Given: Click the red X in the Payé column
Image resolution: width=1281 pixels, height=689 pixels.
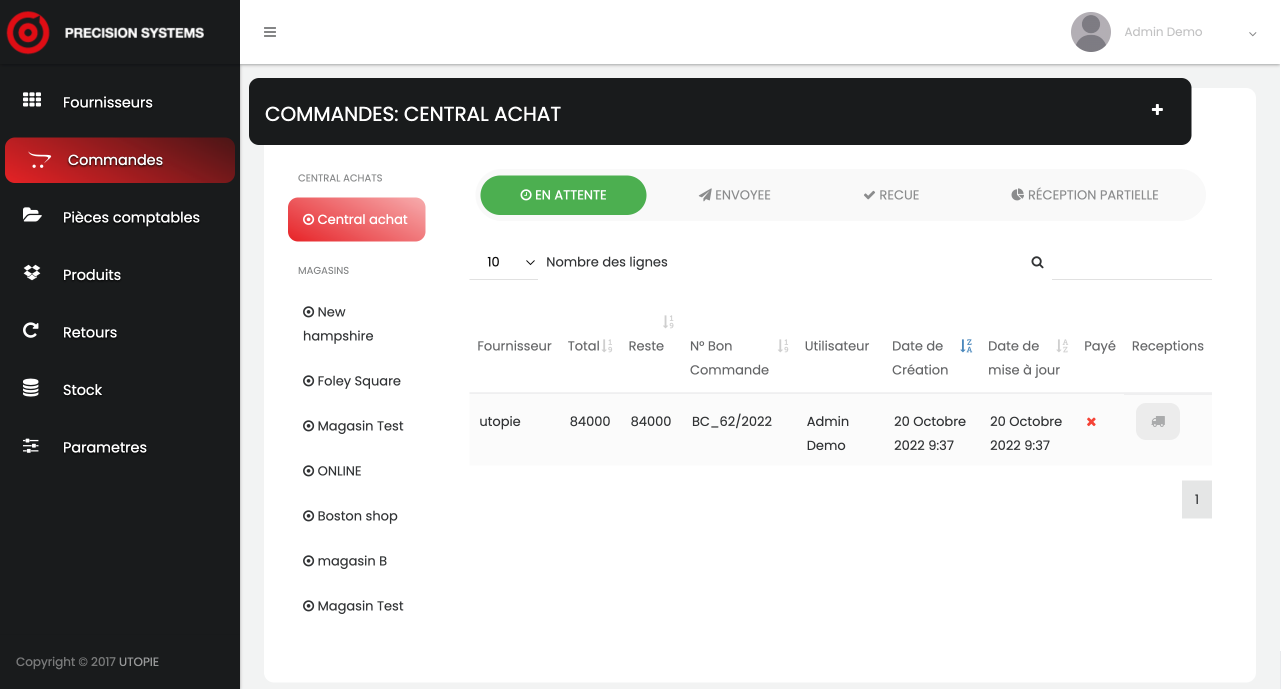Looking at the screenshot, I should 1091,422.
